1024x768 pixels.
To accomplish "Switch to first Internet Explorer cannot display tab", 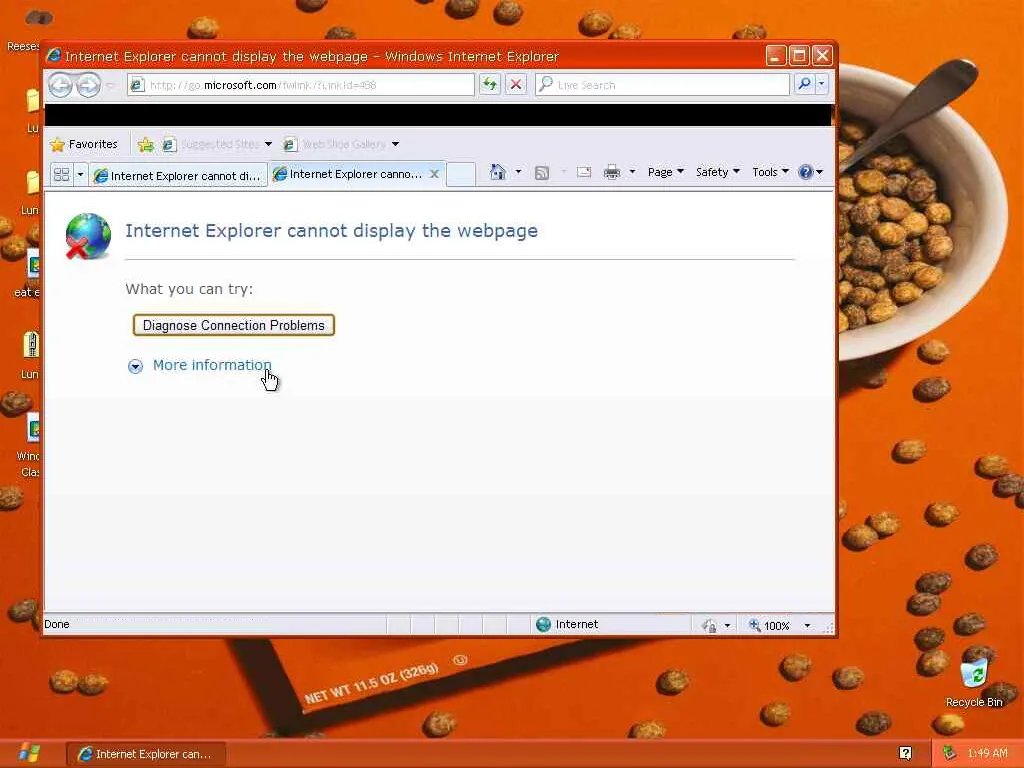I will (178, 176).
